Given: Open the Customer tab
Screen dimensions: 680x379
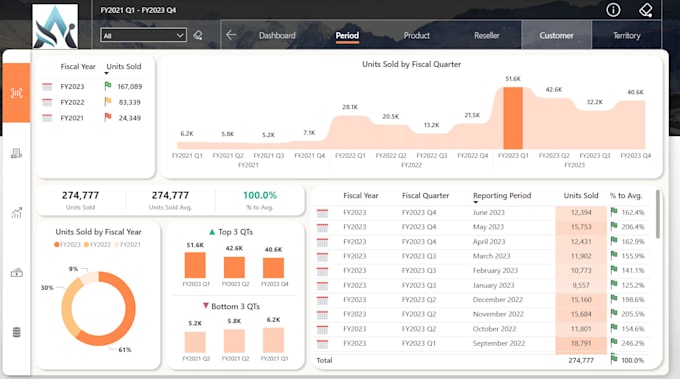Looking at the screenshot, I should (556, 35).
